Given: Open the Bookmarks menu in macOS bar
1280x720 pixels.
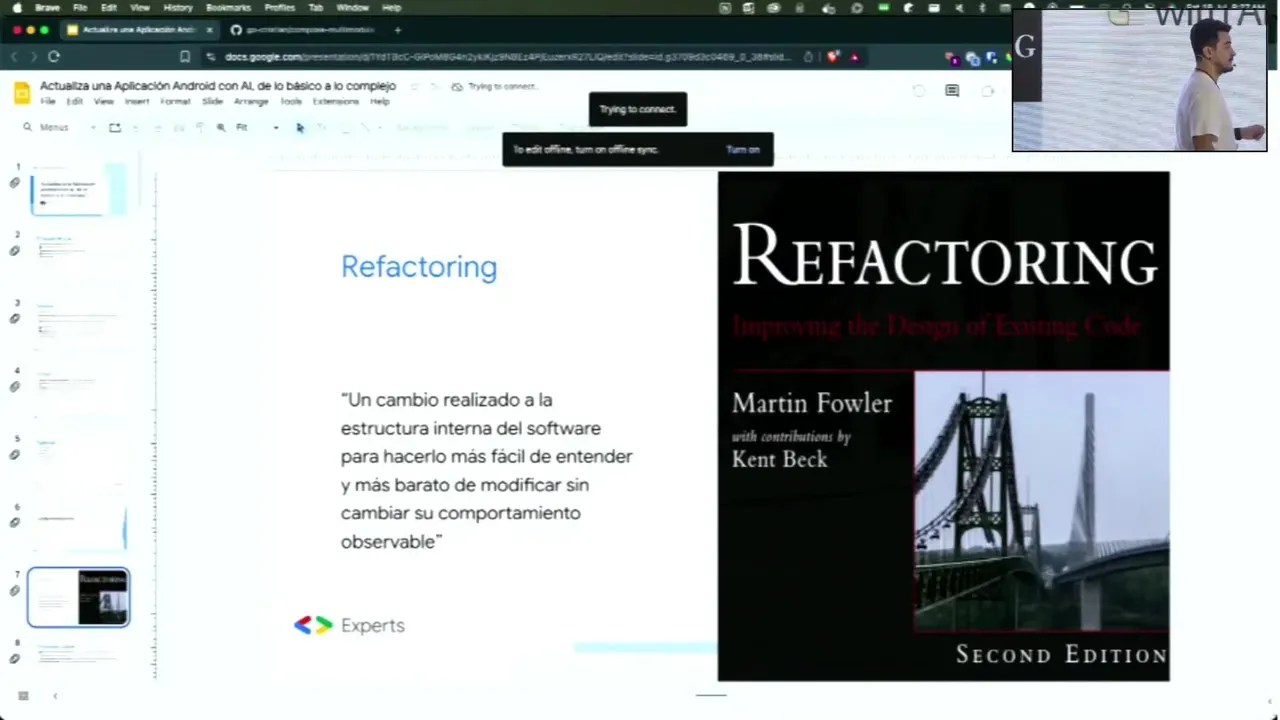Looking at the screenshot, I should [228, 7].
